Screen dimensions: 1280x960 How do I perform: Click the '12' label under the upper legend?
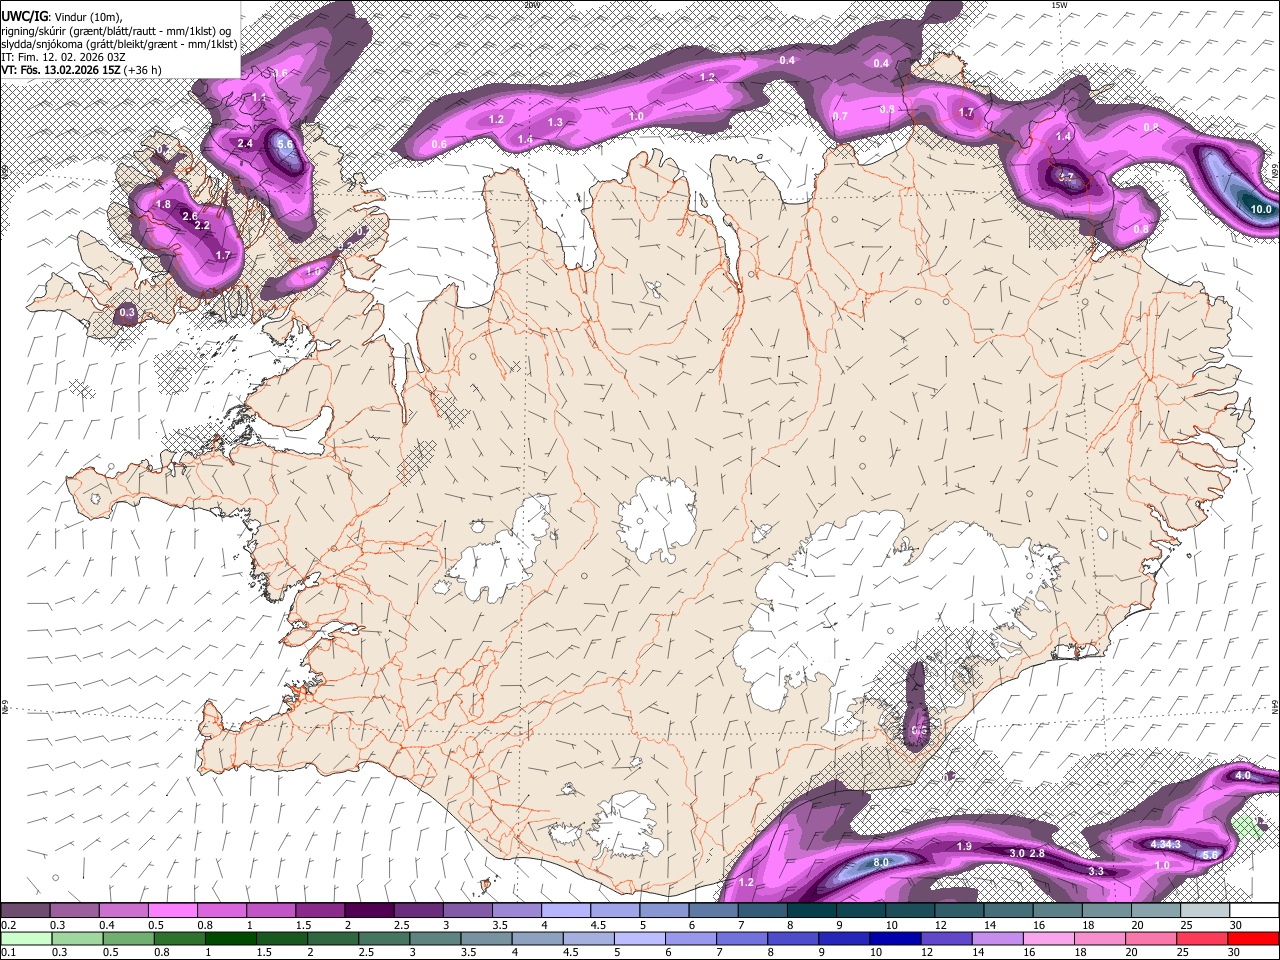coord(941,925)
